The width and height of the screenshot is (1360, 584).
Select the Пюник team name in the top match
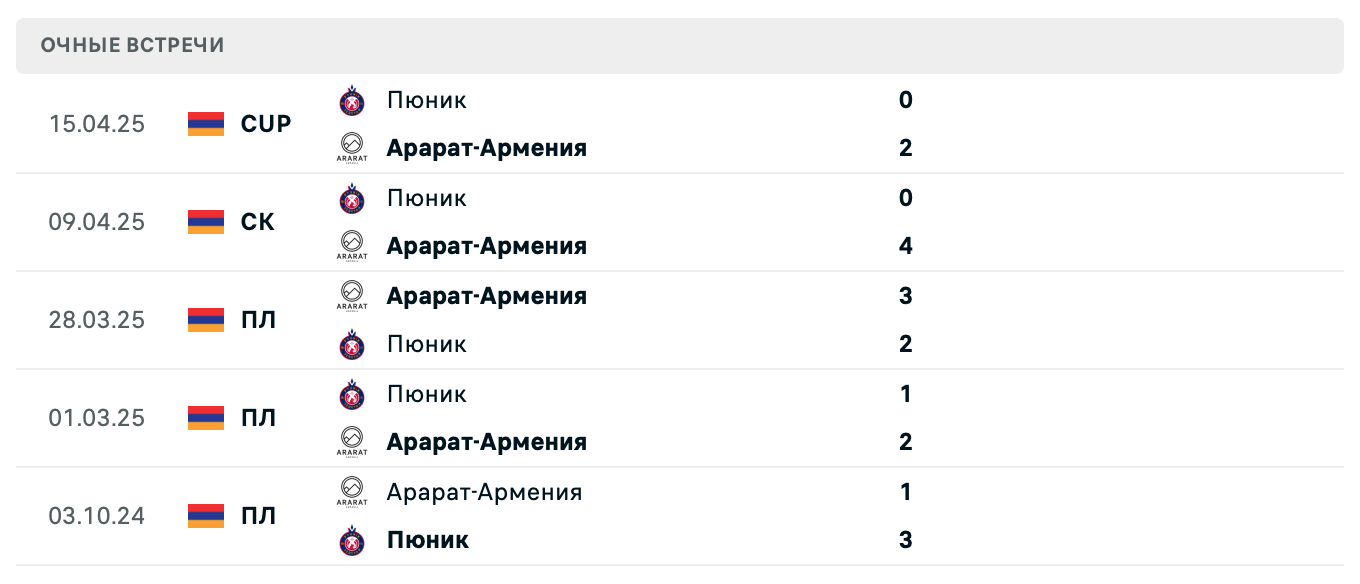(426, 100)
